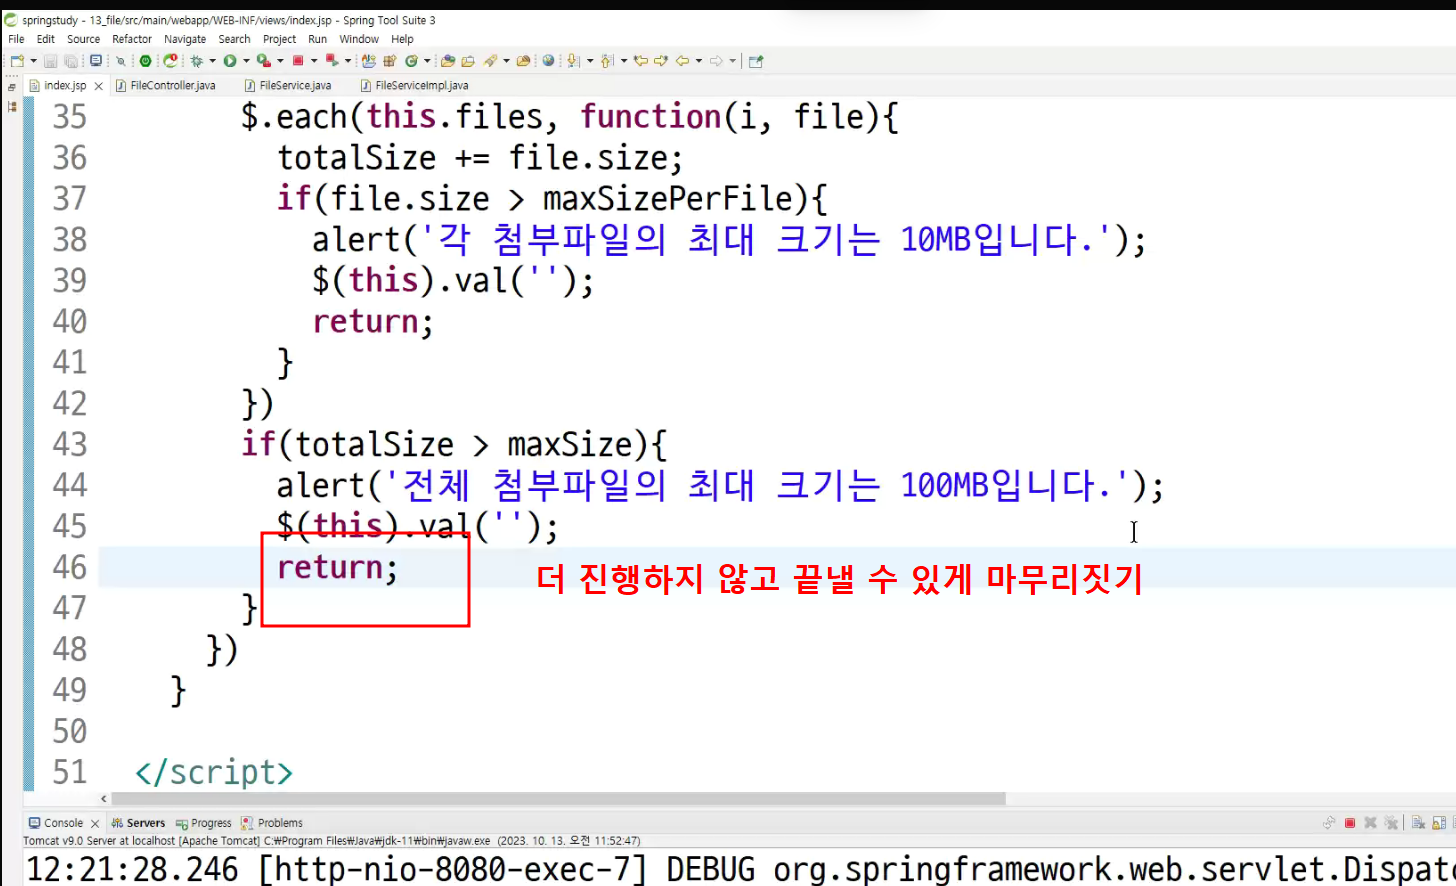Click the green Boot Dashboard power icon
This screenshot has height=886, width=1456.
pos(145,61)
